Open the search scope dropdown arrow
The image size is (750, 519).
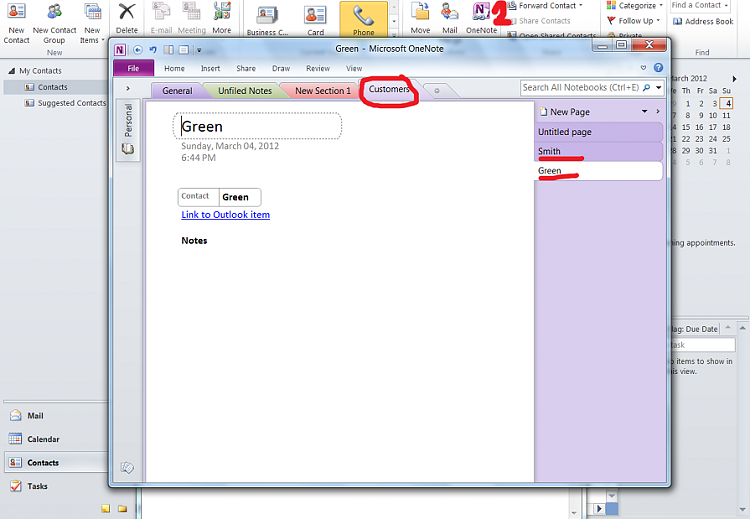coord(659,88)
